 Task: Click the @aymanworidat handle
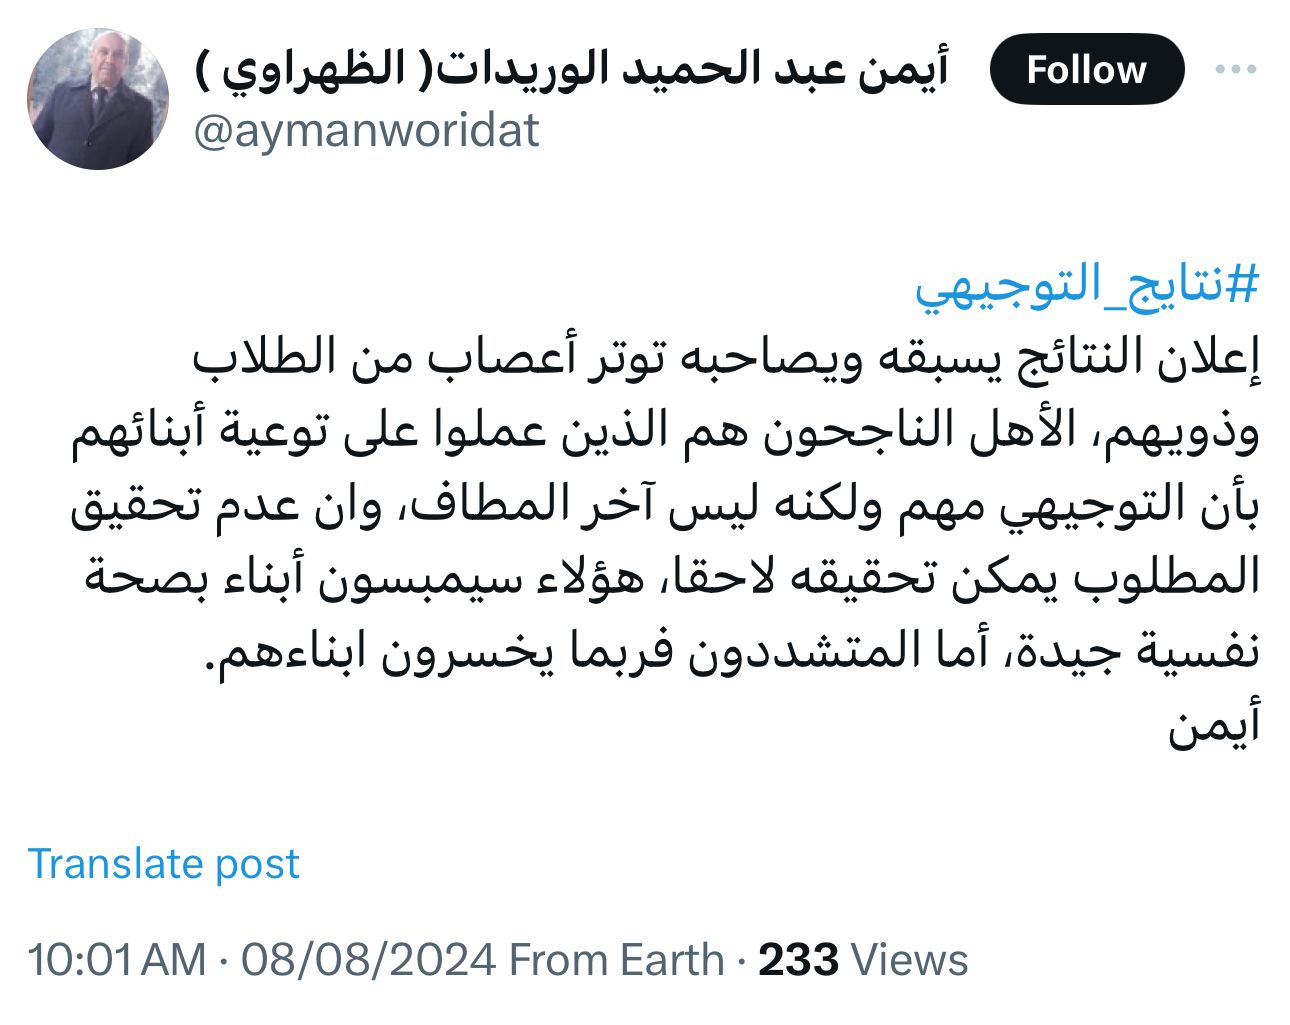pos(366,131)
